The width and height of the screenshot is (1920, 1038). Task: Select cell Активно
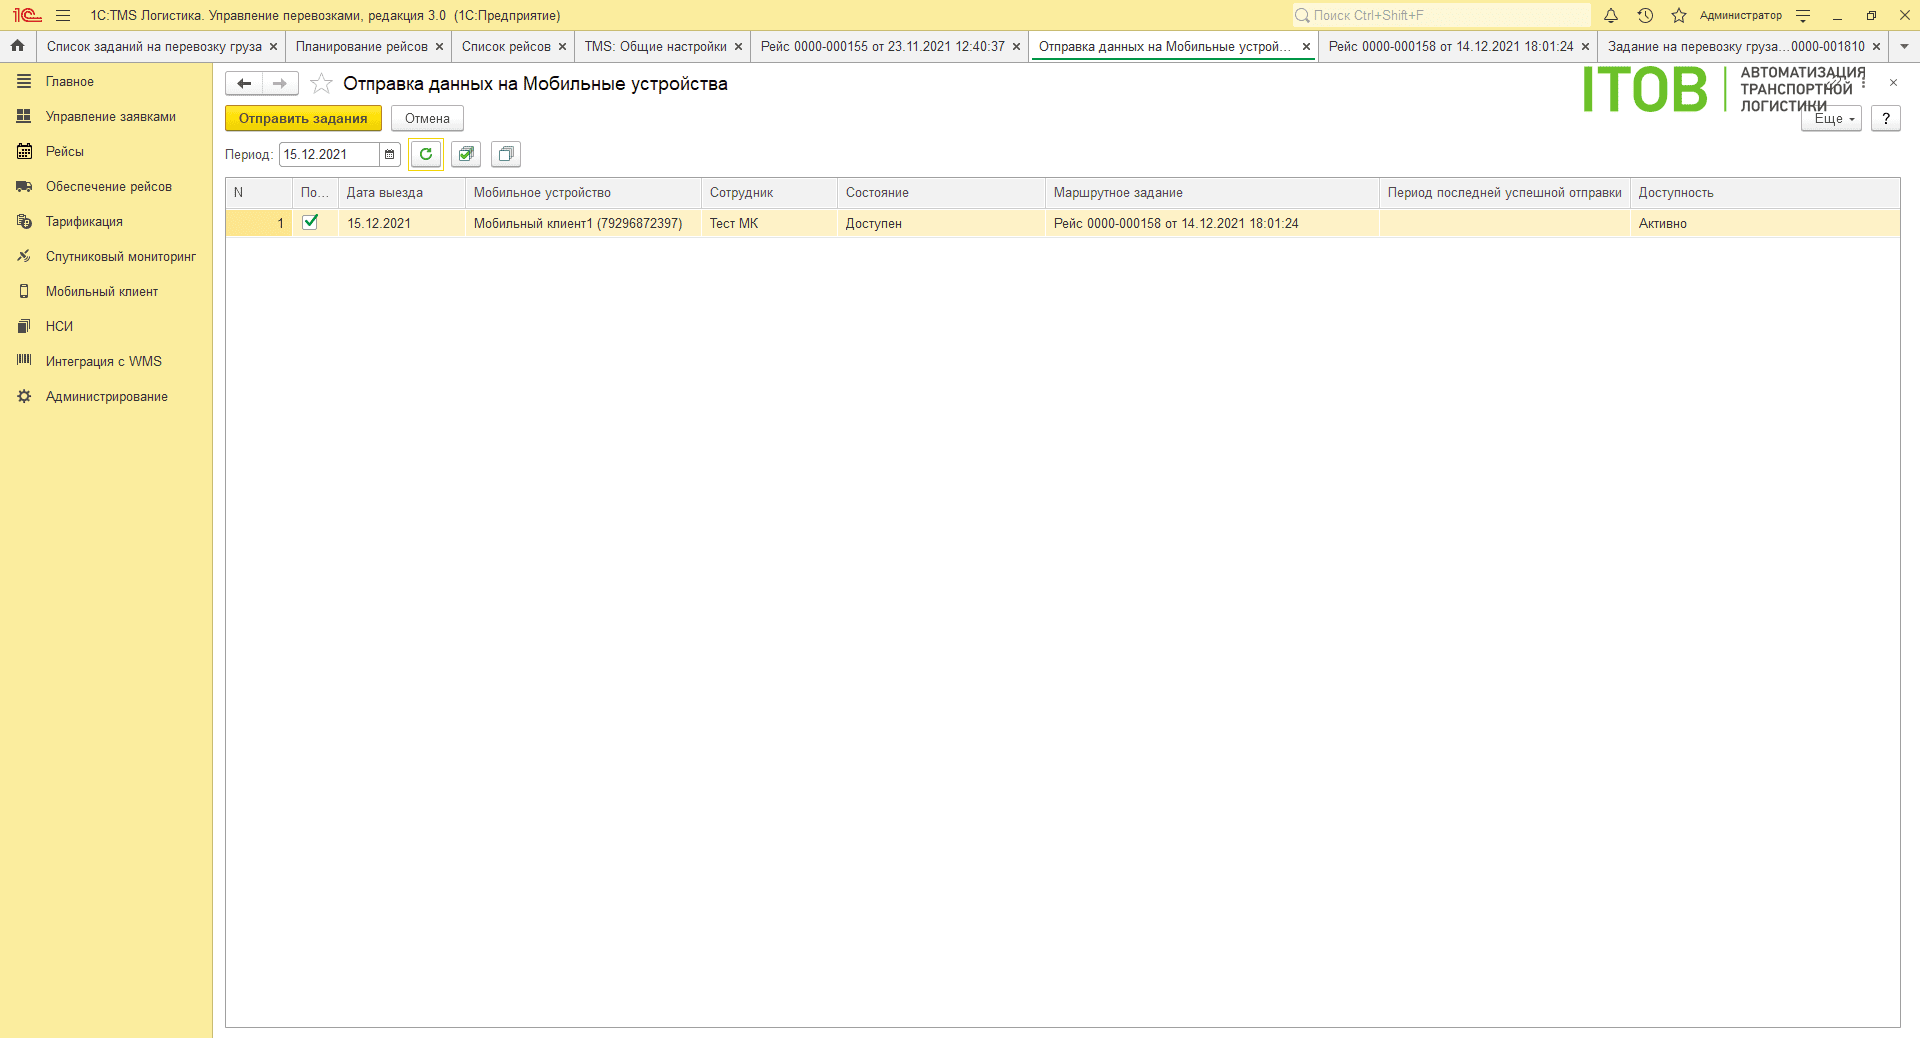(x=1765, y=223)
